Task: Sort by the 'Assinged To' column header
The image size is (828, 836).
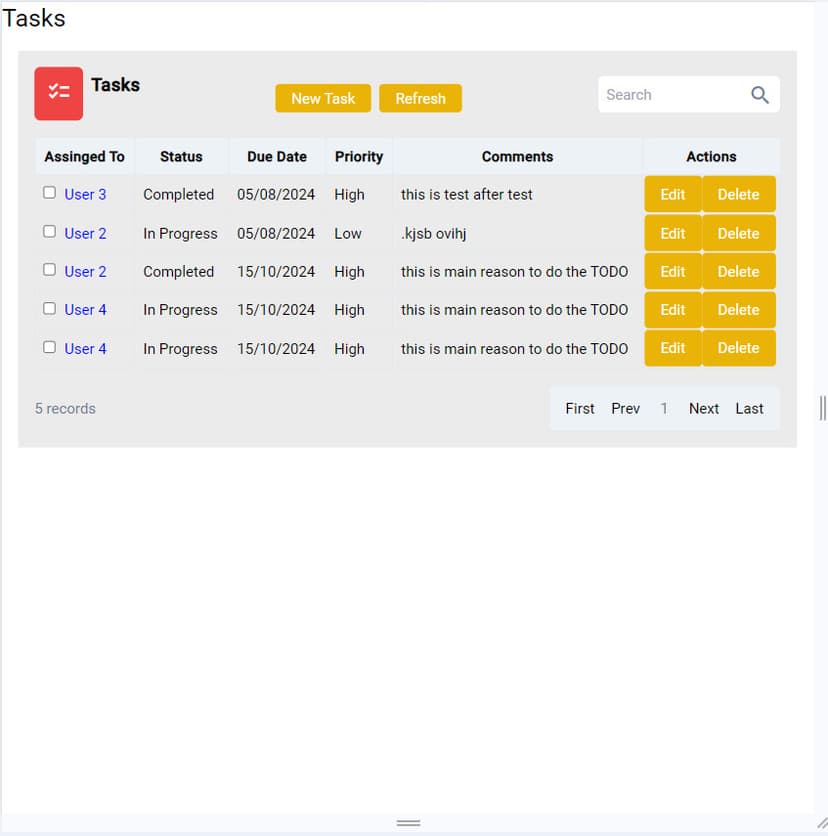Action: tap(85, 157)
